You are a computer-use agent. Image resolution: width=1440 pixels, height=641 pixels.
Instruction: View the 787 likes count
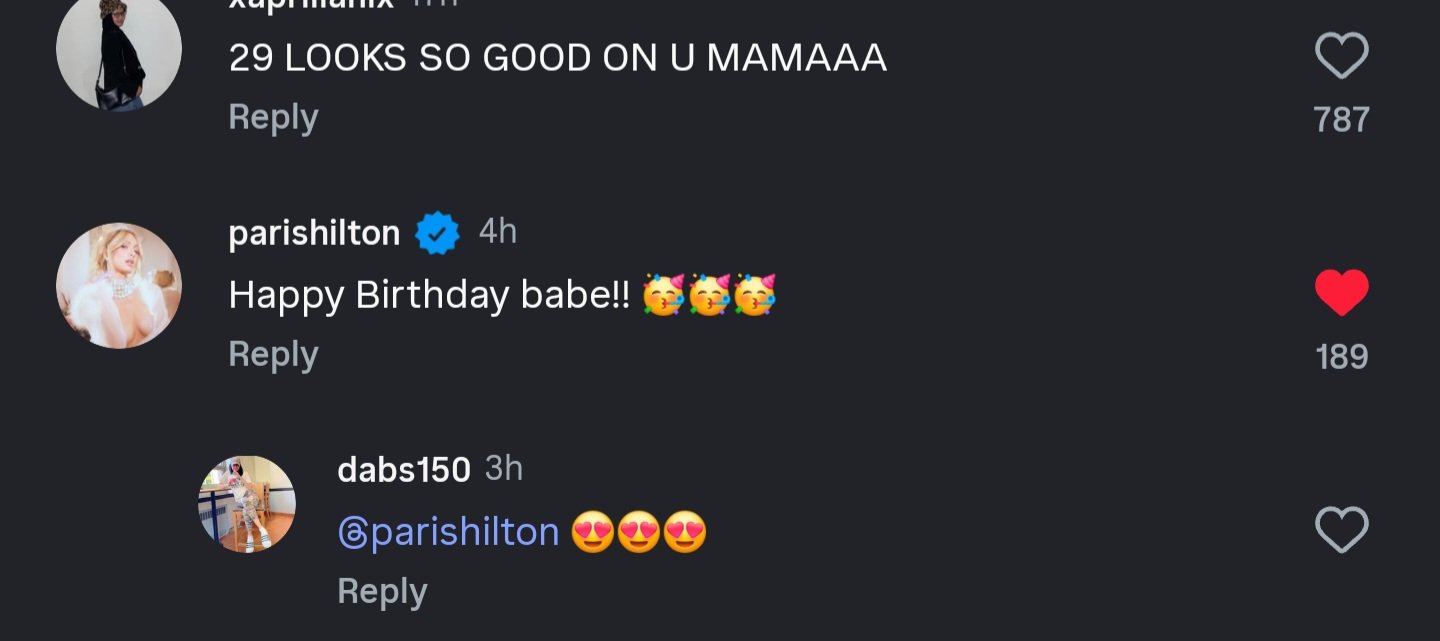point(1341,120)
